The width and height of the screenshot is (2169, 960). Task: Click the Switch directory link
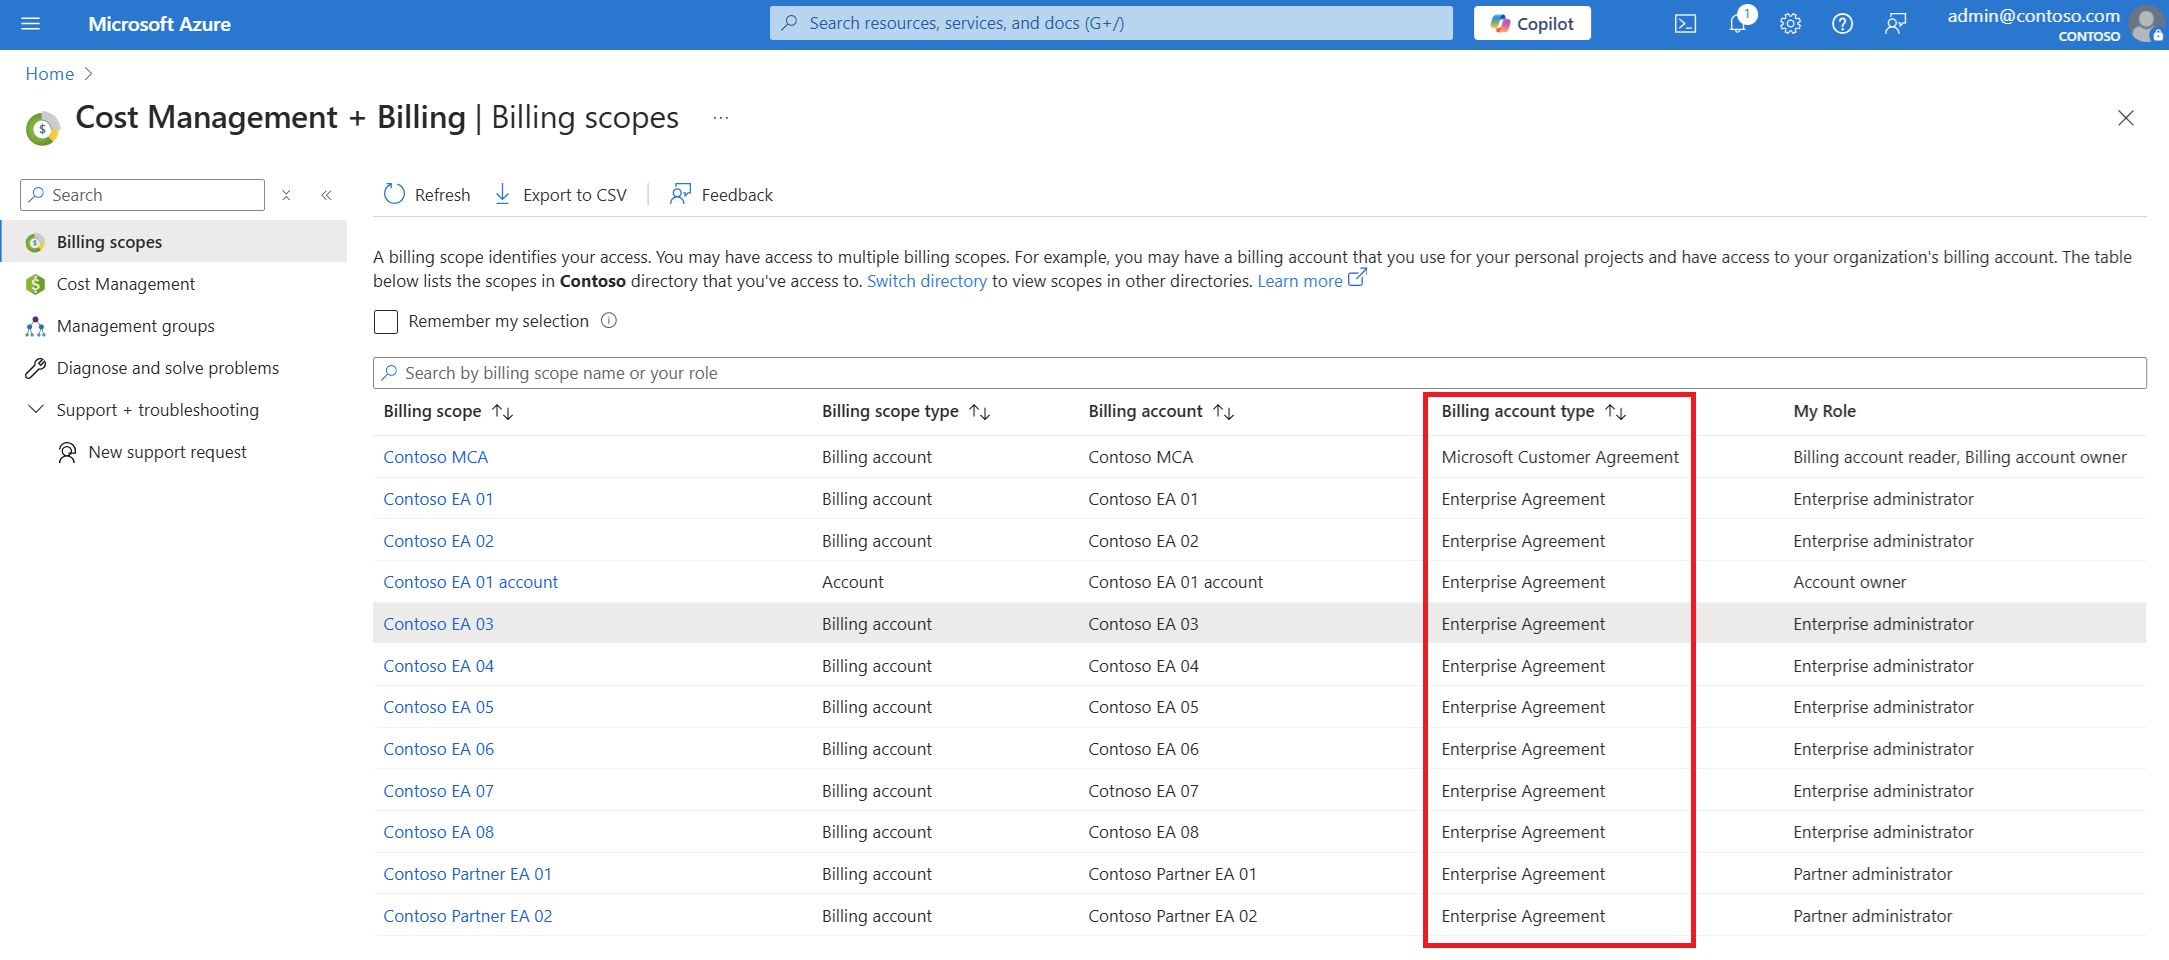[x=926, y=281]
